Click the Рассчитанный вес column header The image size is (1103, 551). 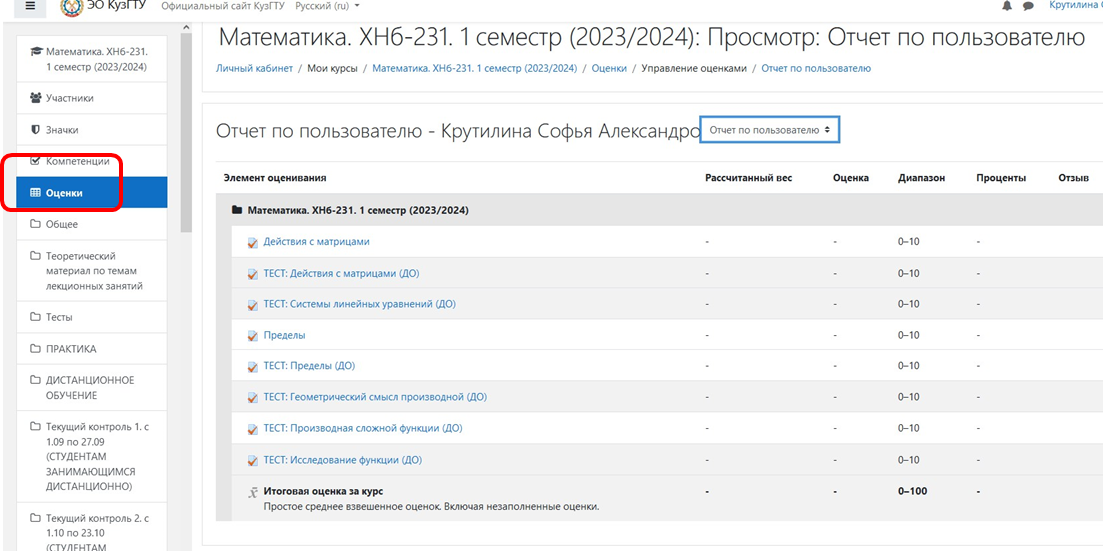pyautogui.click(x=748, y=179)
